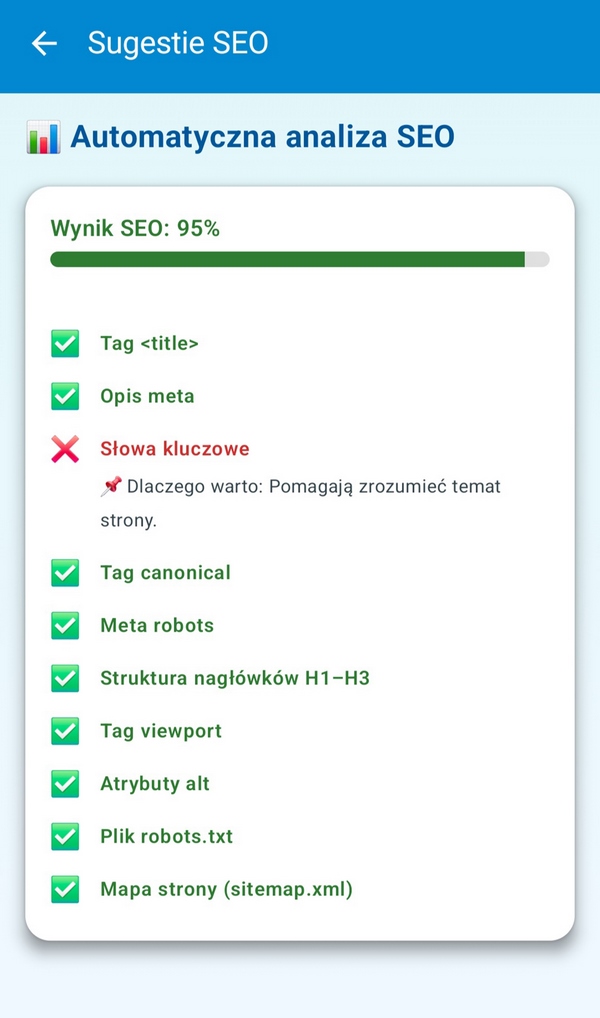This screenshot has height=1018, width=600.
Task: Toggle the checkmark beside Tag viewport
Action: click(64, 731)
